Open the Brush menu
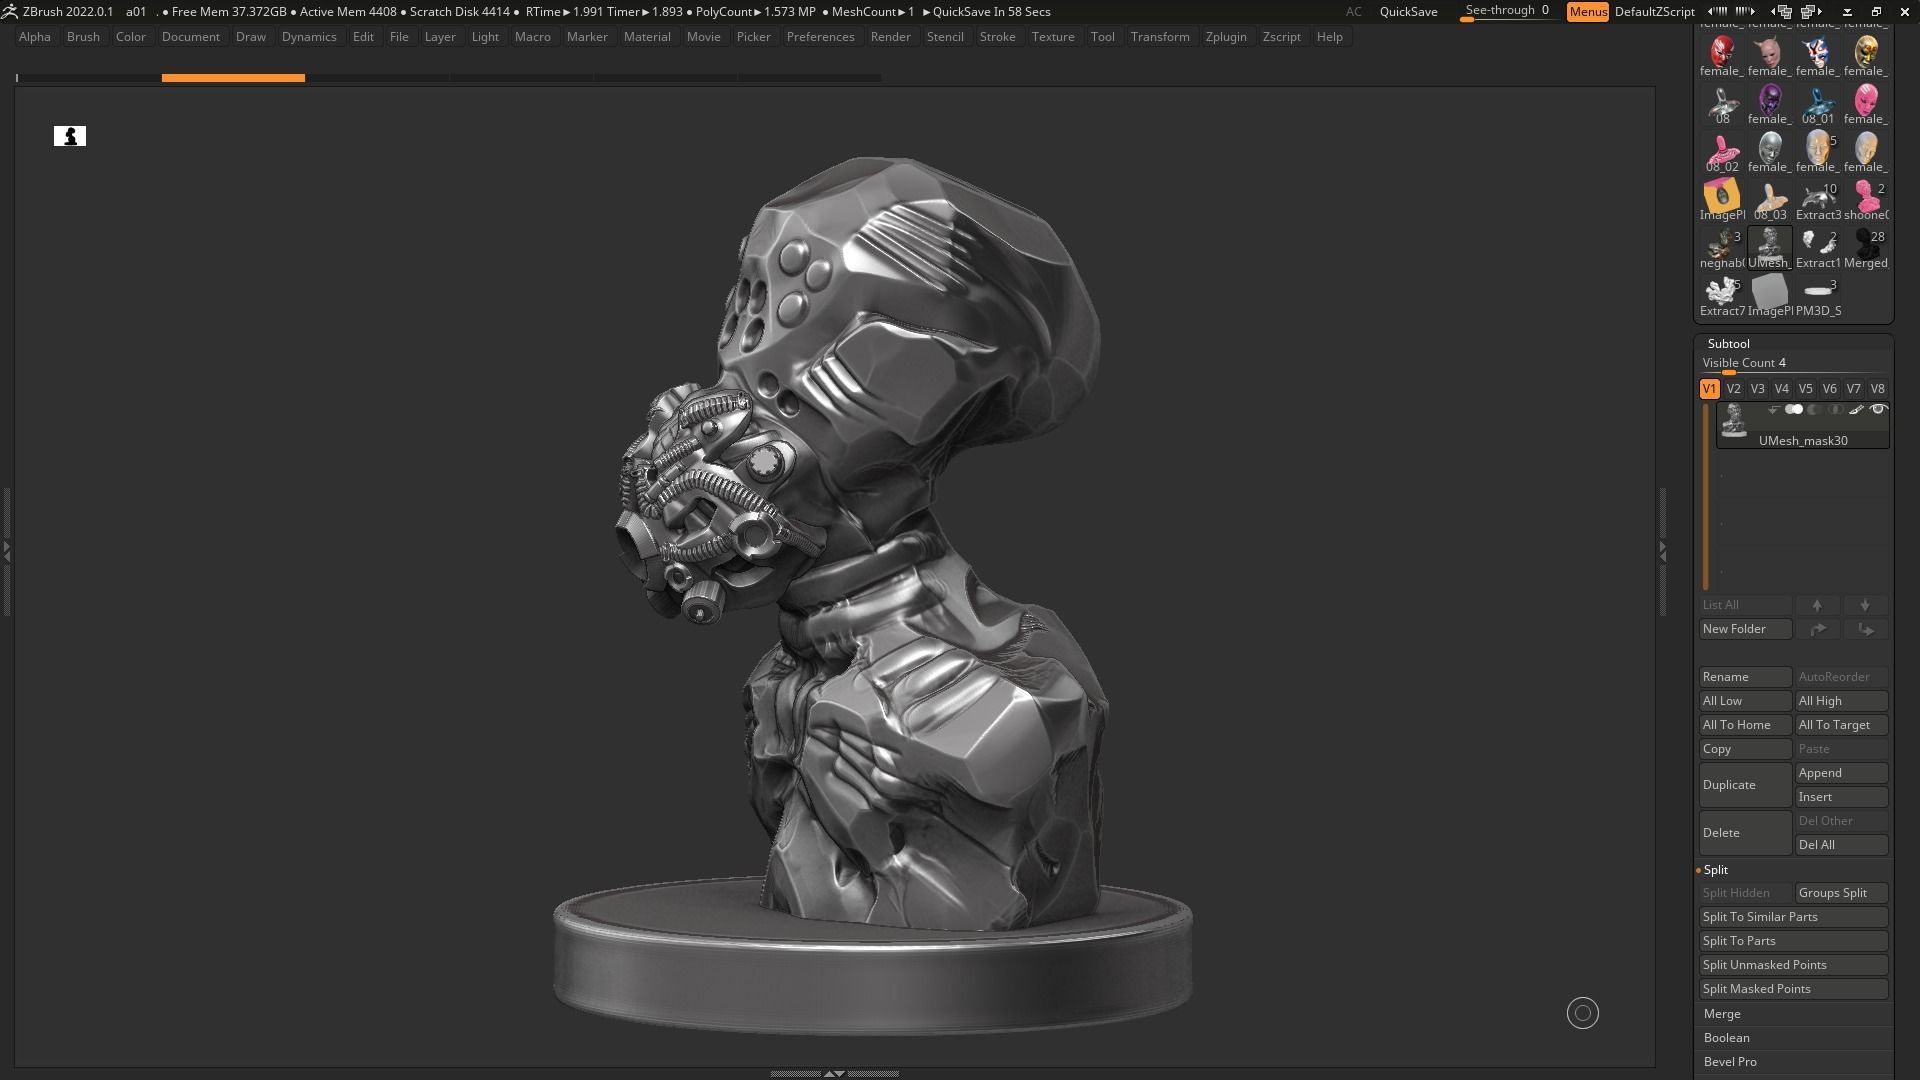 coord(83,37)
